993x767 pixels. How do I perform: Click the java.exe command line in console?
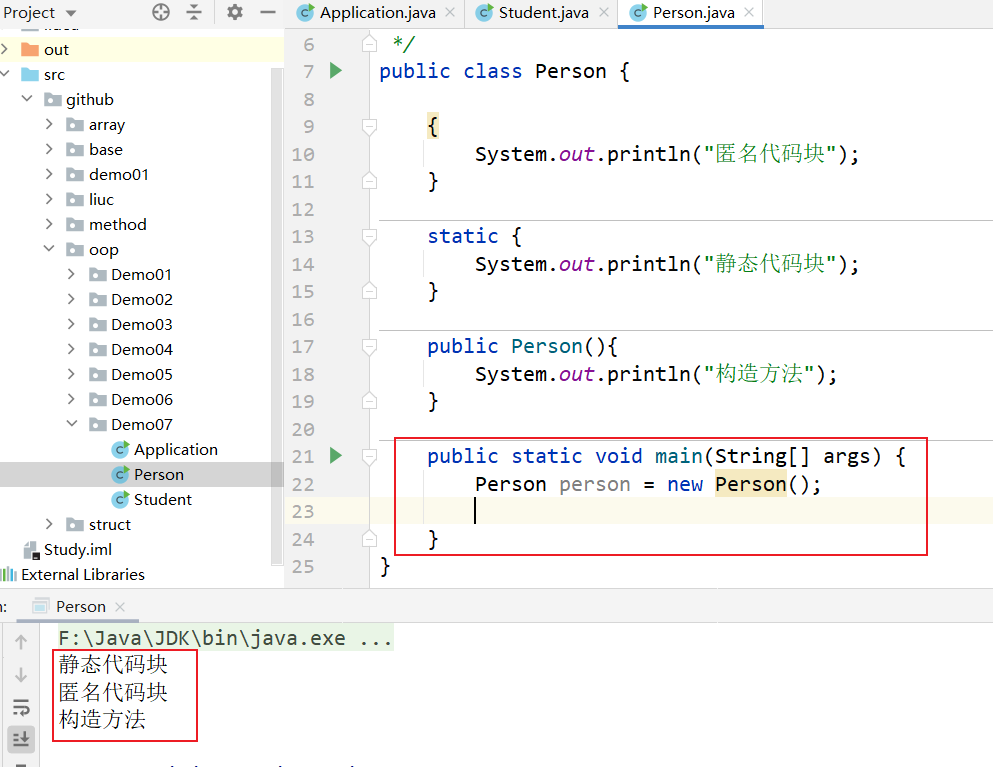tap(225, 638)
